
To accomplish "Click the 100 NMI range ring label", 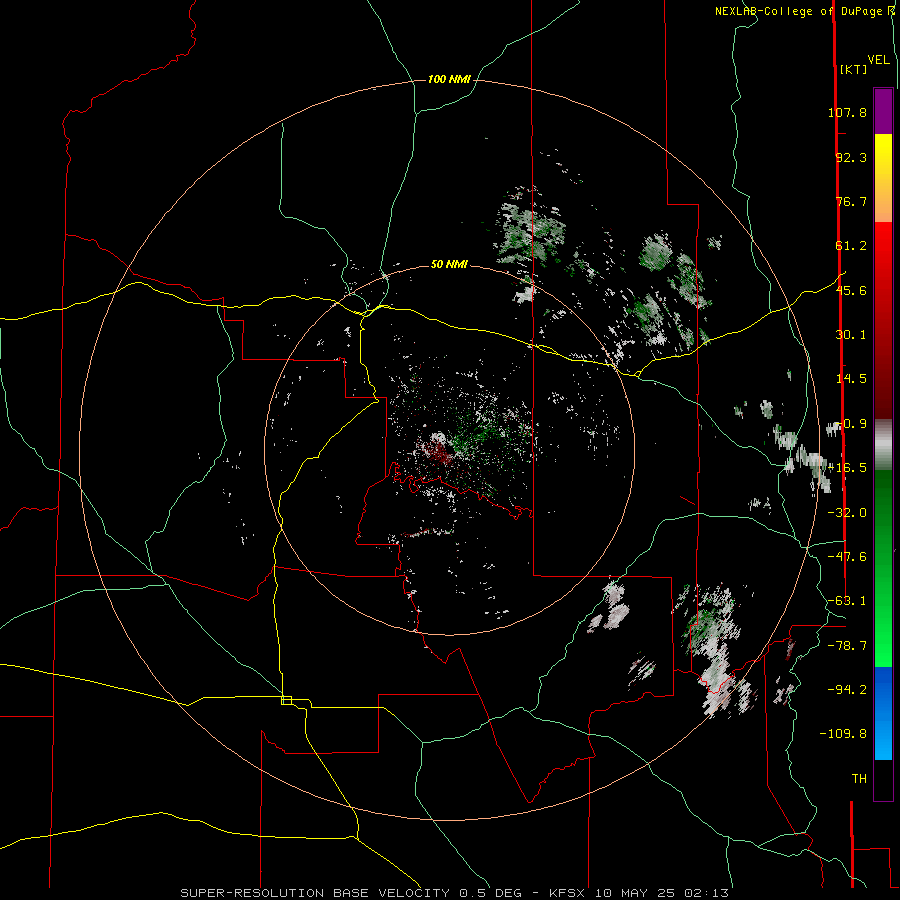I will 449,79.
